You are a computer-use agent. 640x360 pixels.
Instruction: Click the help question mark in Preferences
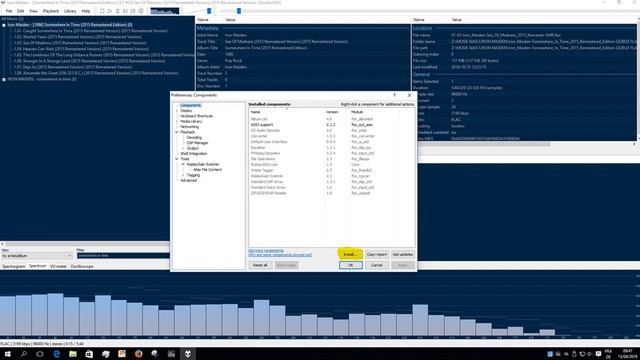394,95
